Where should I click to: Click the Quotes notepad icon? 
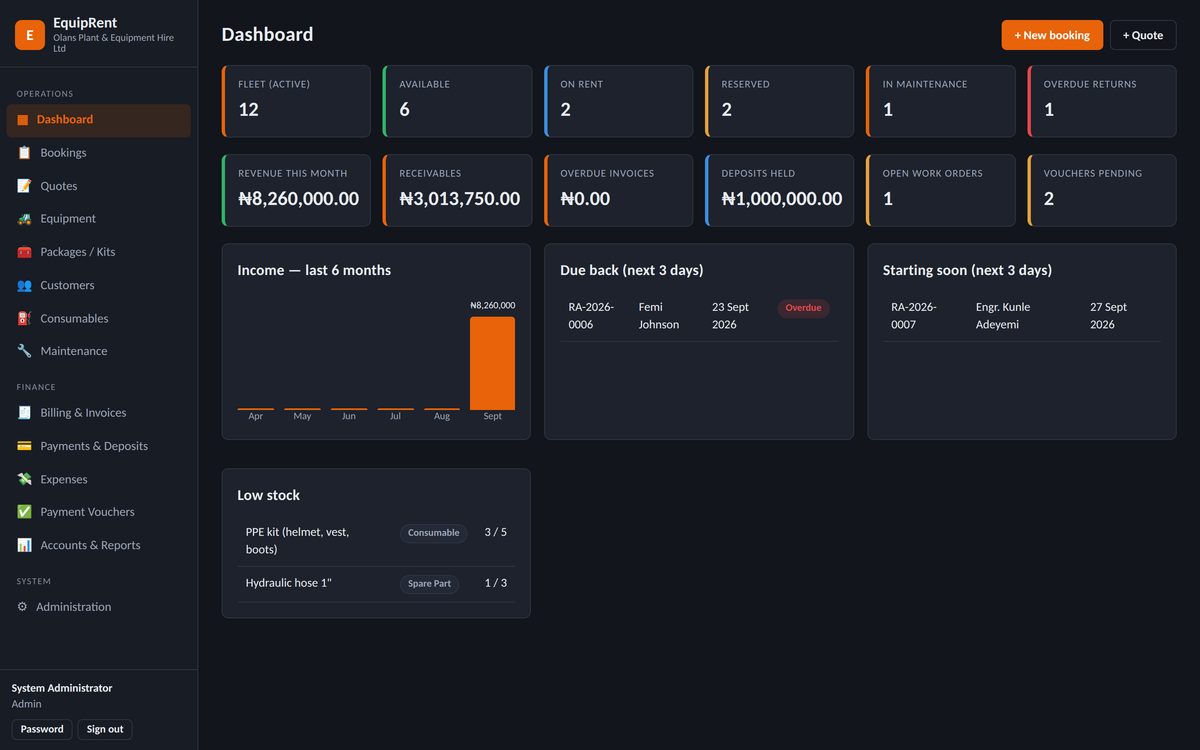click(x=24, y=186)
